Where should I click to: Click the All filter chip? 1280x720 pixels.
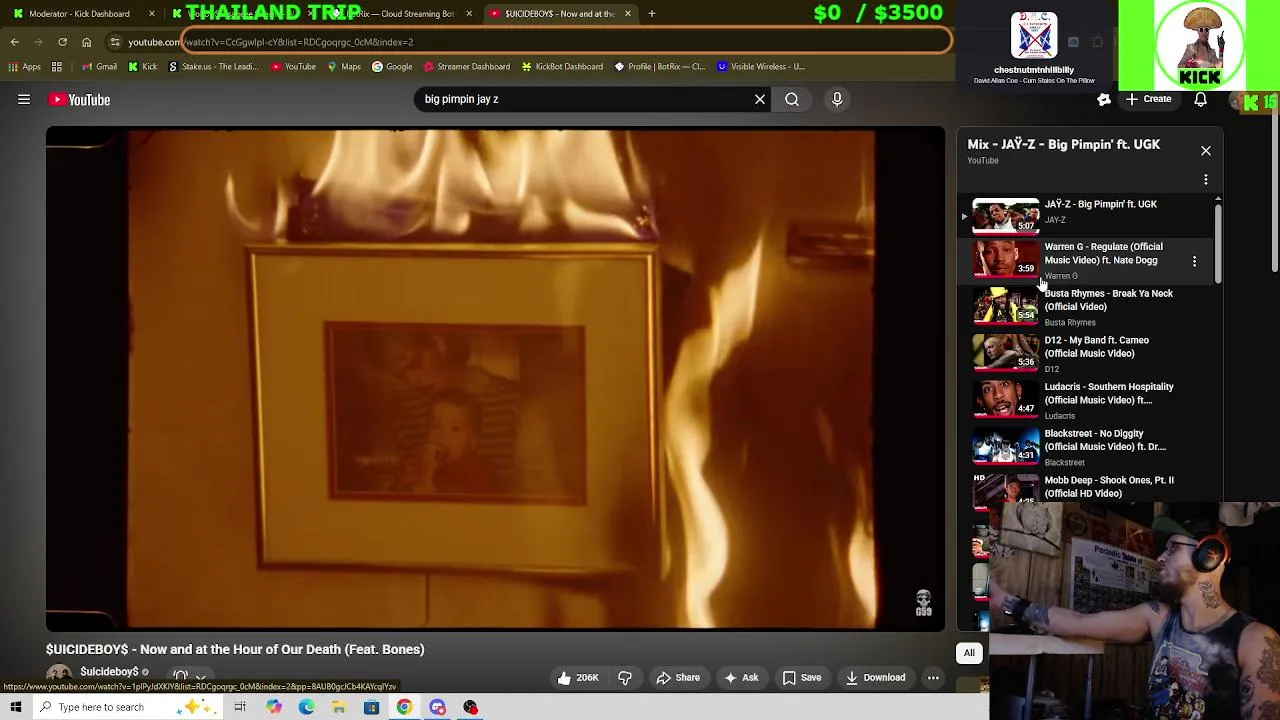tap(969, 653)
